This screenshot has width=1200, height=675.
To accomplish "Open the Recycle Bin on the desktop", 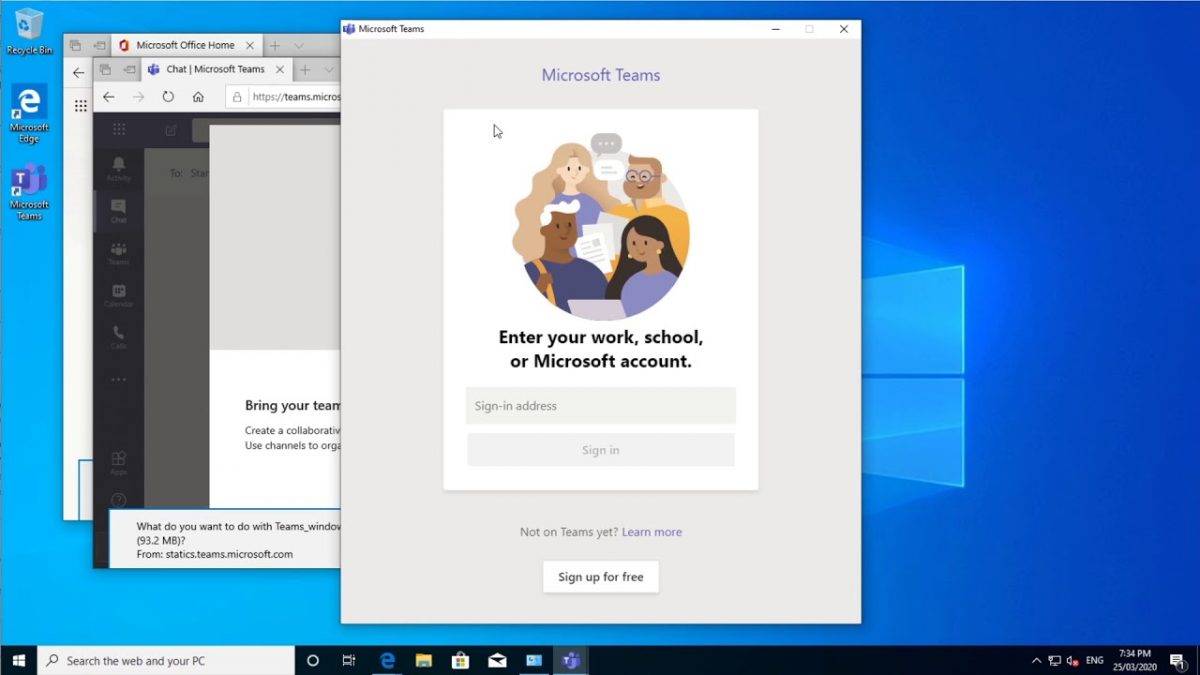I will point(29,25).
